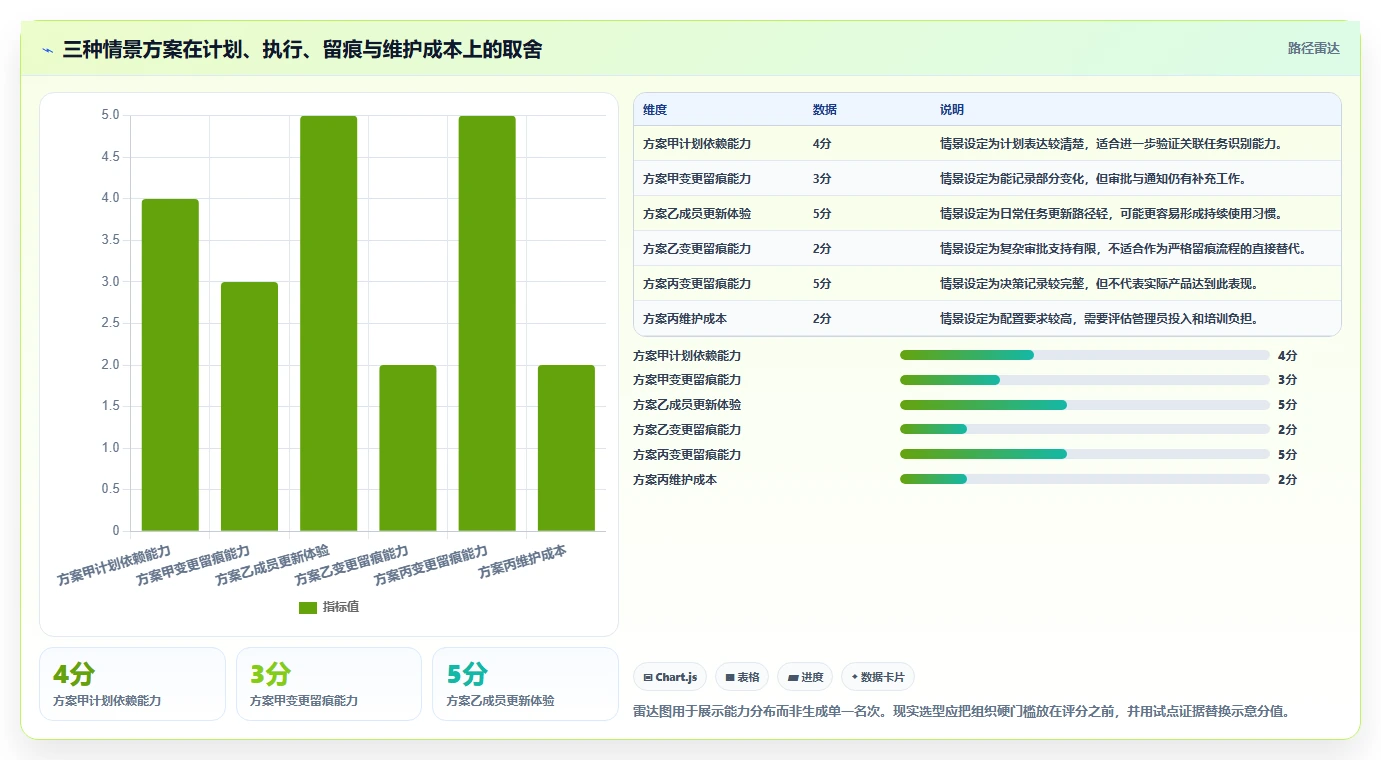
Task: Click the 方案甲变更留痕能力 progress bar
Action: tap(1085, 380)
